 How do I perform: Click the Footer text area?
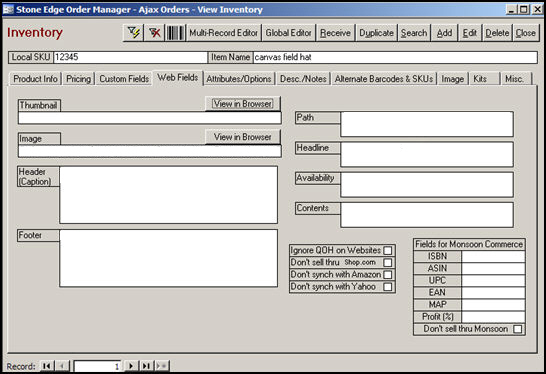tap(169, 258)
